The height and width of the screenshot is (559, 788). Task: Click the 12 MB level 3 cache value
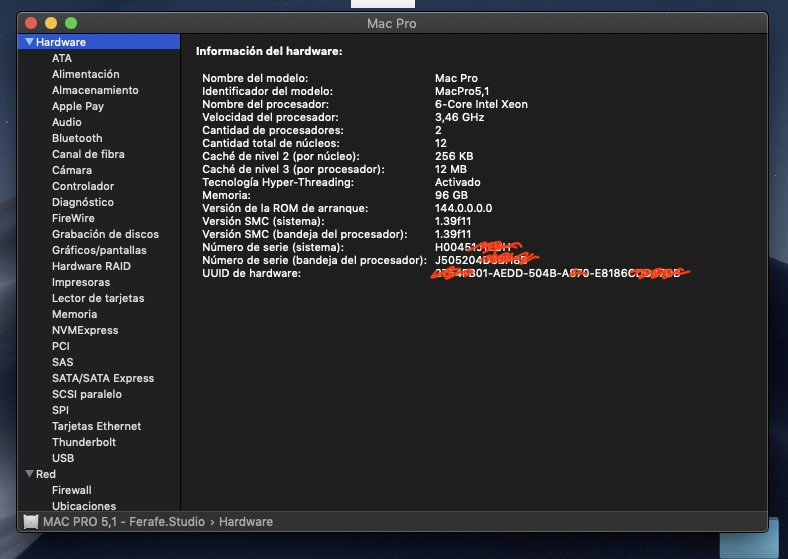(451, 169)
